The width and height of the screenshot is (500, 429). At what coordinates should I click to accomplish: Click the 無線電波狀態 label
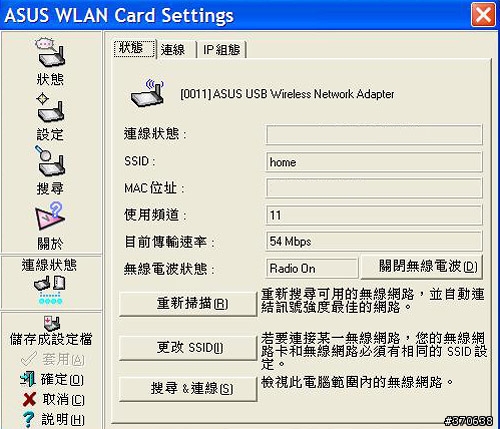coord(169,269)
